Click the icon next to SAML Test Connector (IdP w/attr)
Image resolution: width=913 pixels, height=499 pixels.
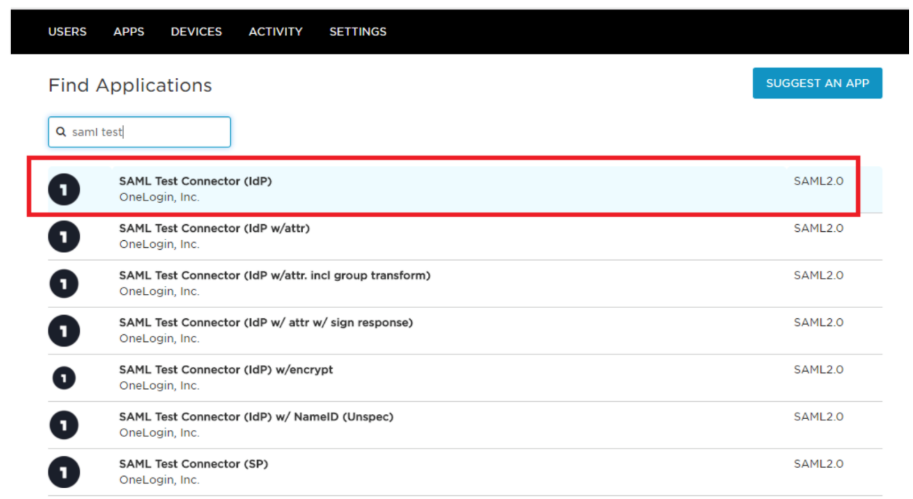click(x=64, y=235)
